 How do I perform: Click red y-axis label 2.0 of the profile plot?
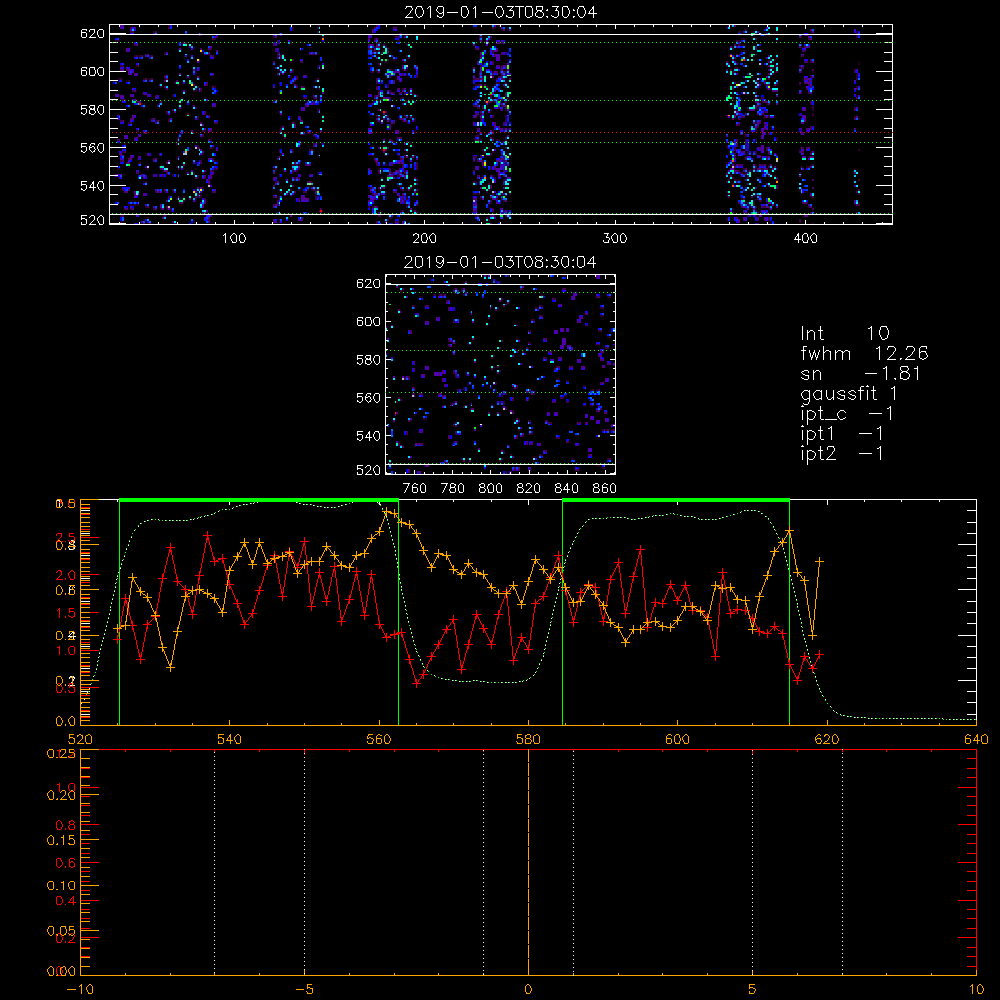point(66,575)
